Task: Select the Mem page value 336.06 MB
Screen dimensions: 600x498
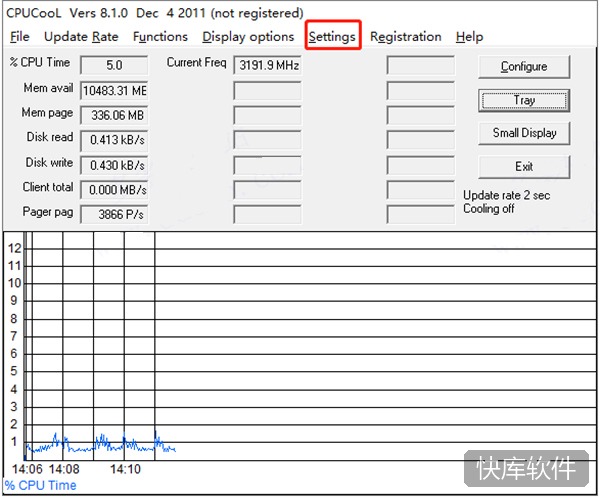Action: 114,115
